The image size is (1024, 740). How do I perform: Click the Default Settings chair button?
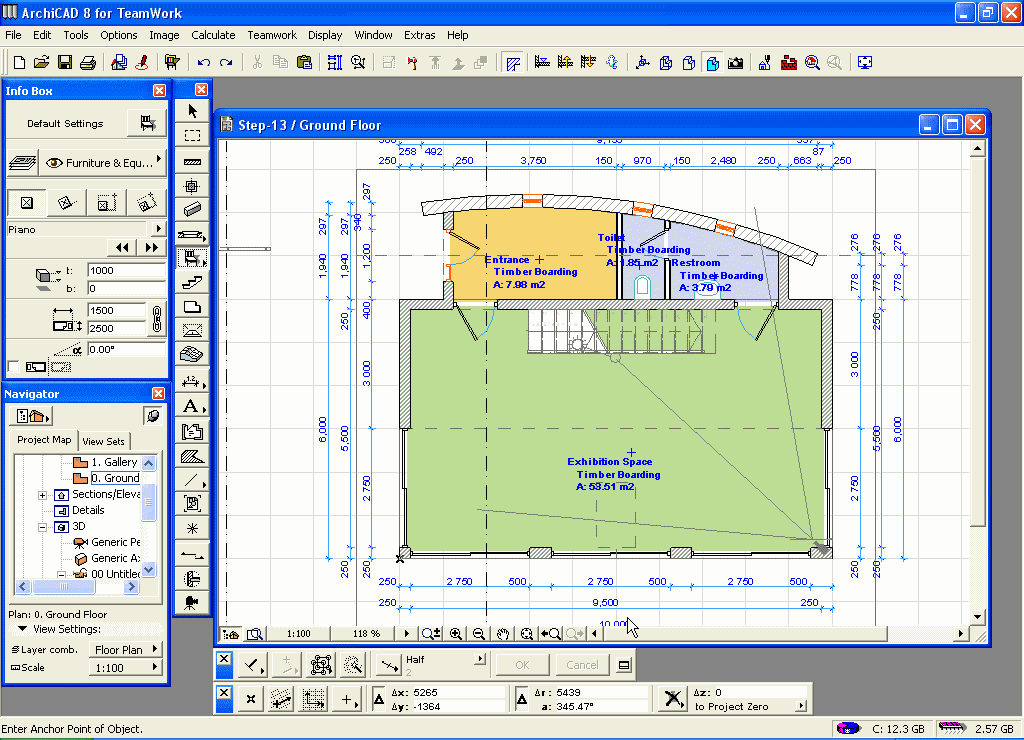click(x=148, y=124)
